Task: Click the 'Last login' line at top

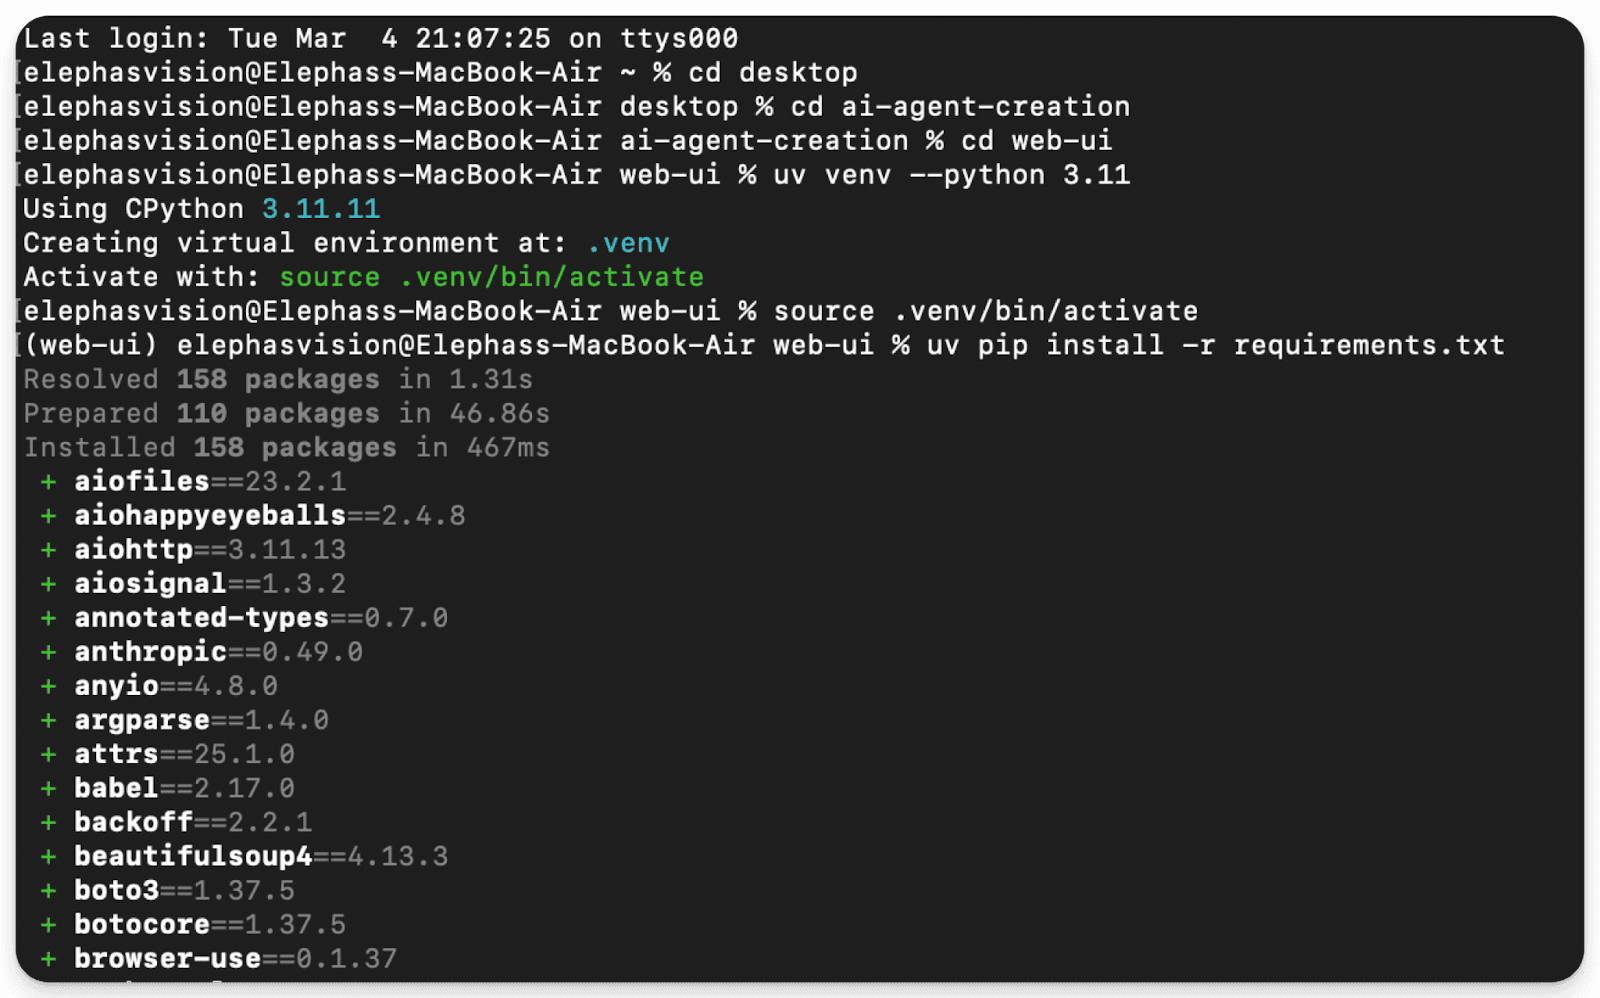Action: (380, 39)
